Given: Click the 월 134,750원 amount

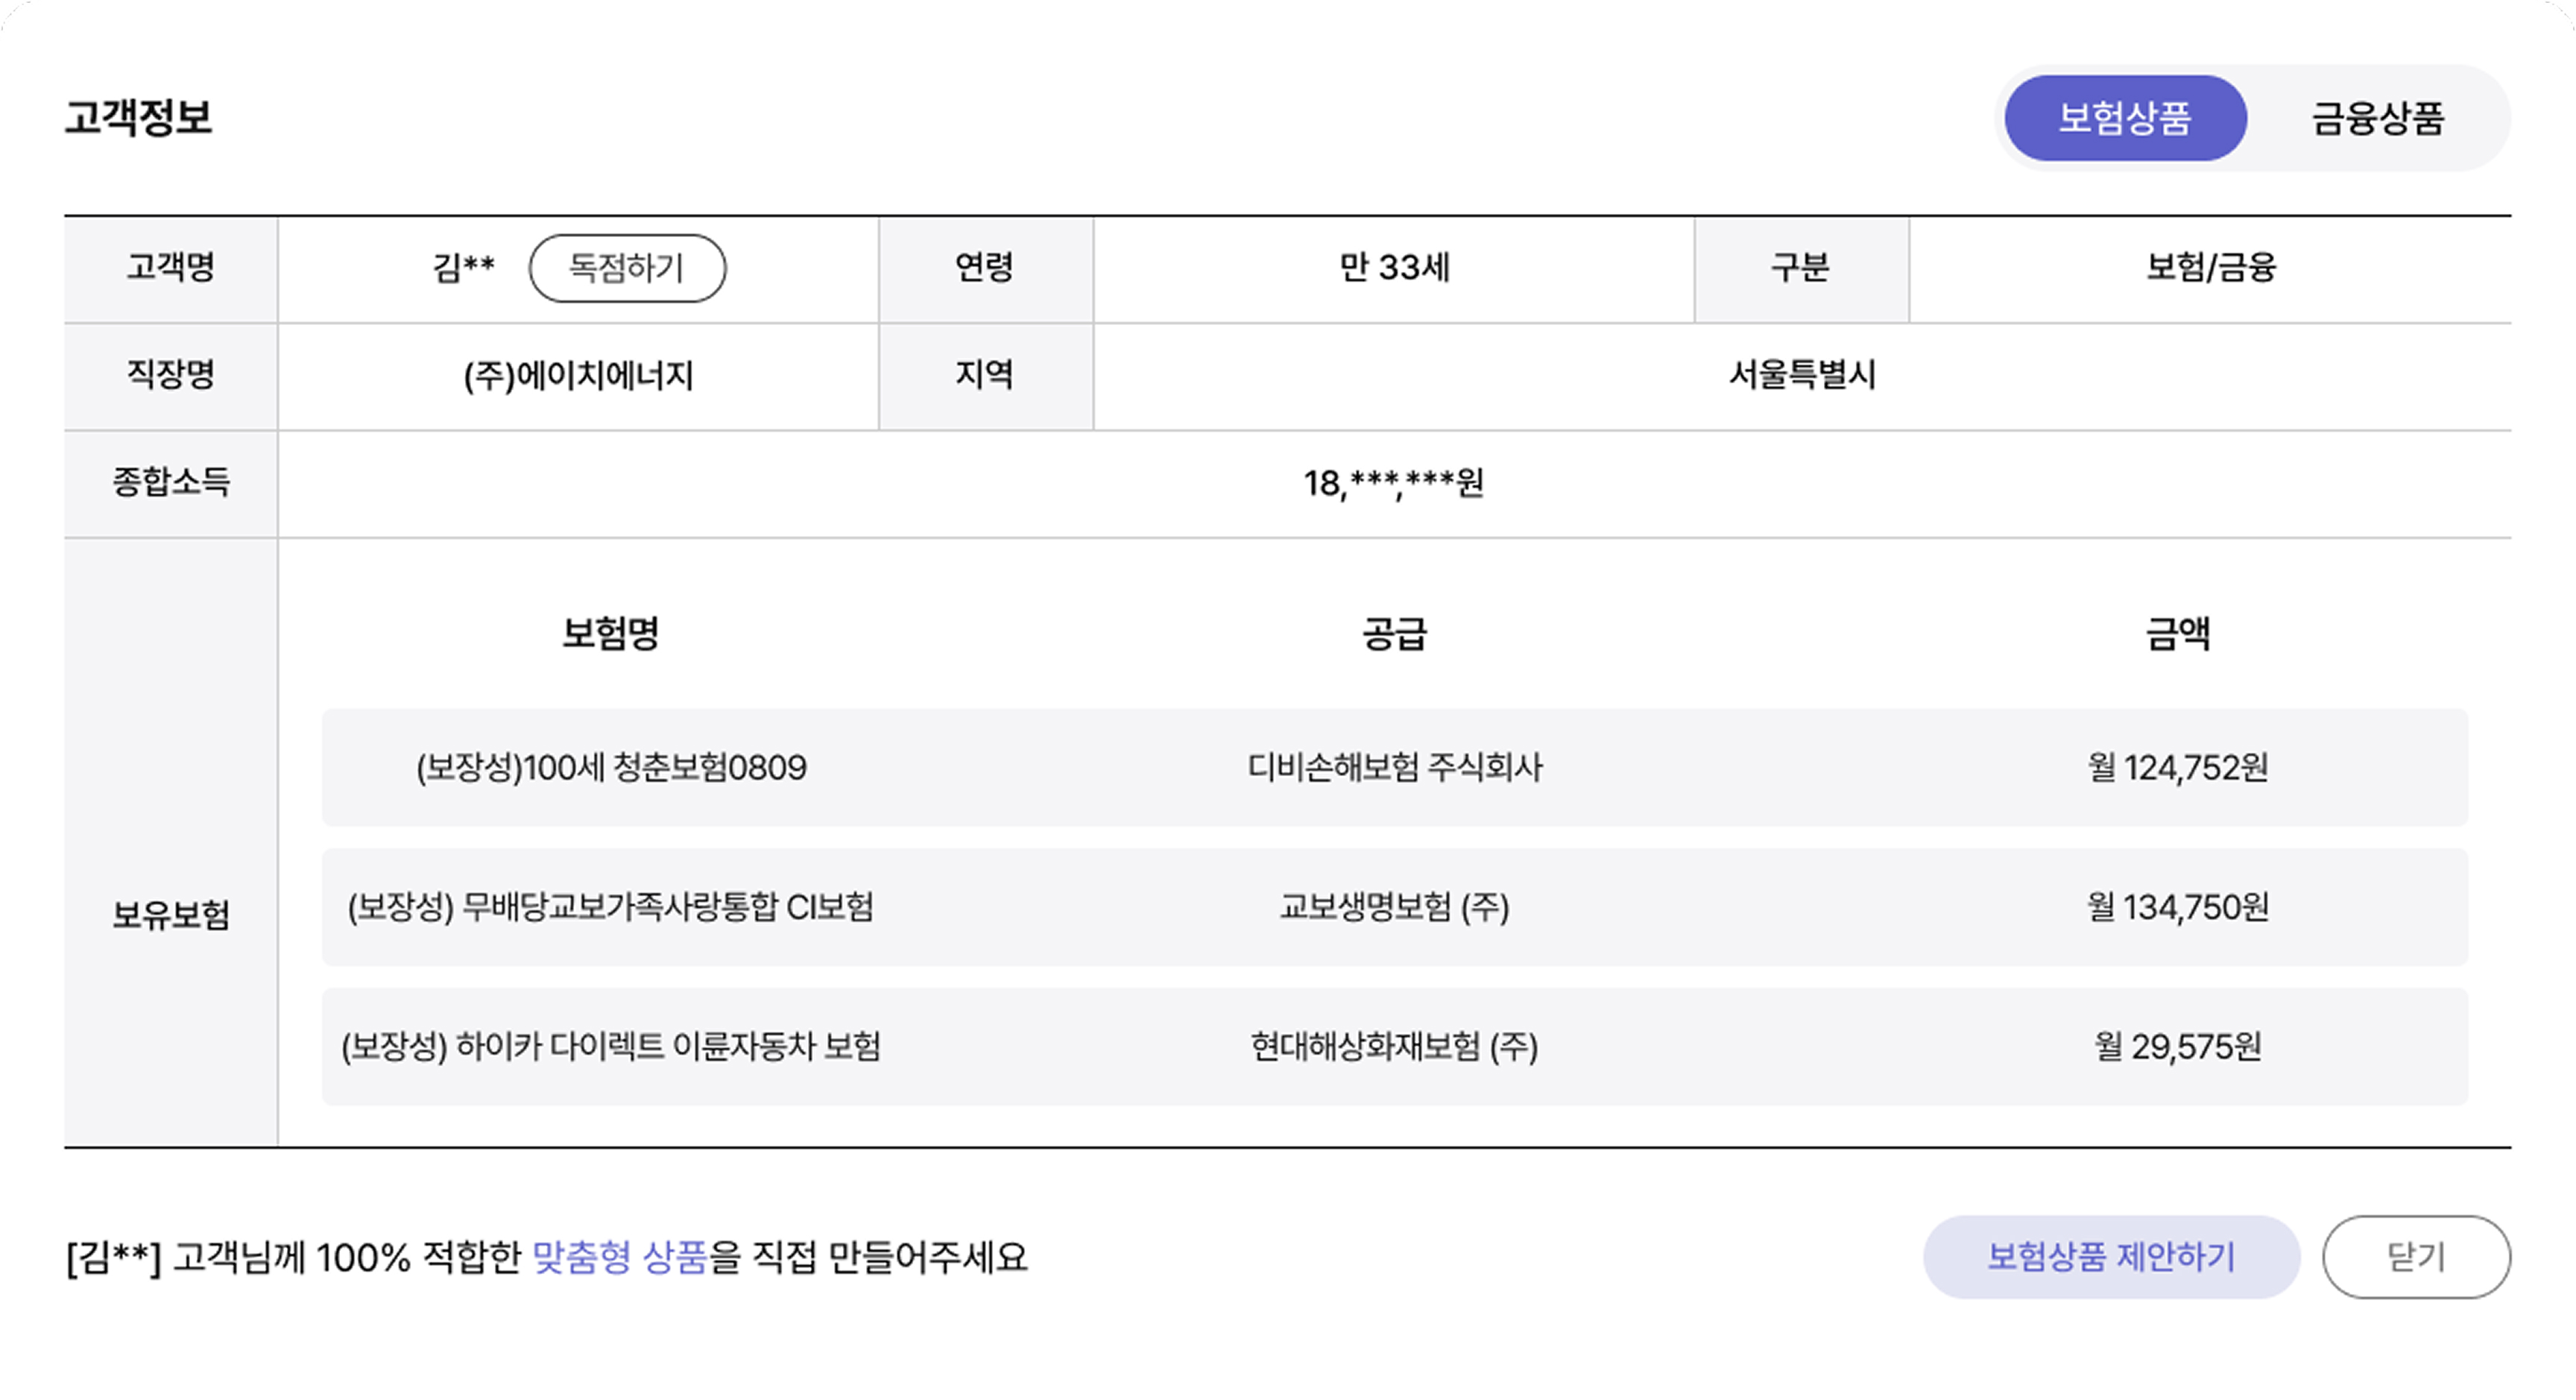Looking at the screenshot, I should [2177, 907].
